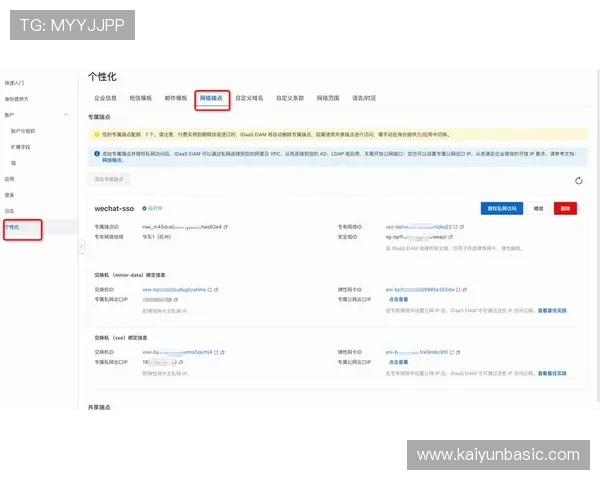Screen dimensions: 600x480
Task: Switch to the 邮件模板 tab
Action: point(176,98)
